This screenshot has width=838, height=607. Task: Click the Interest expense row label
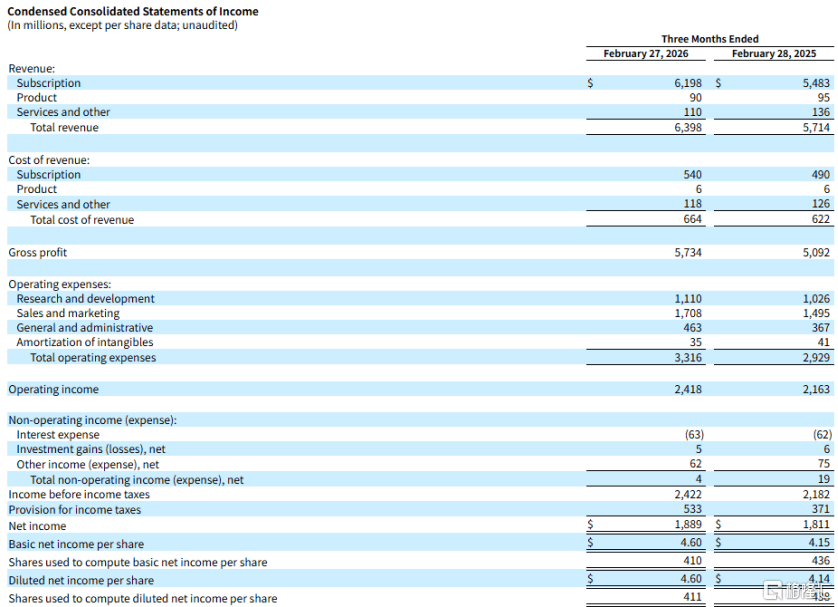58,434
